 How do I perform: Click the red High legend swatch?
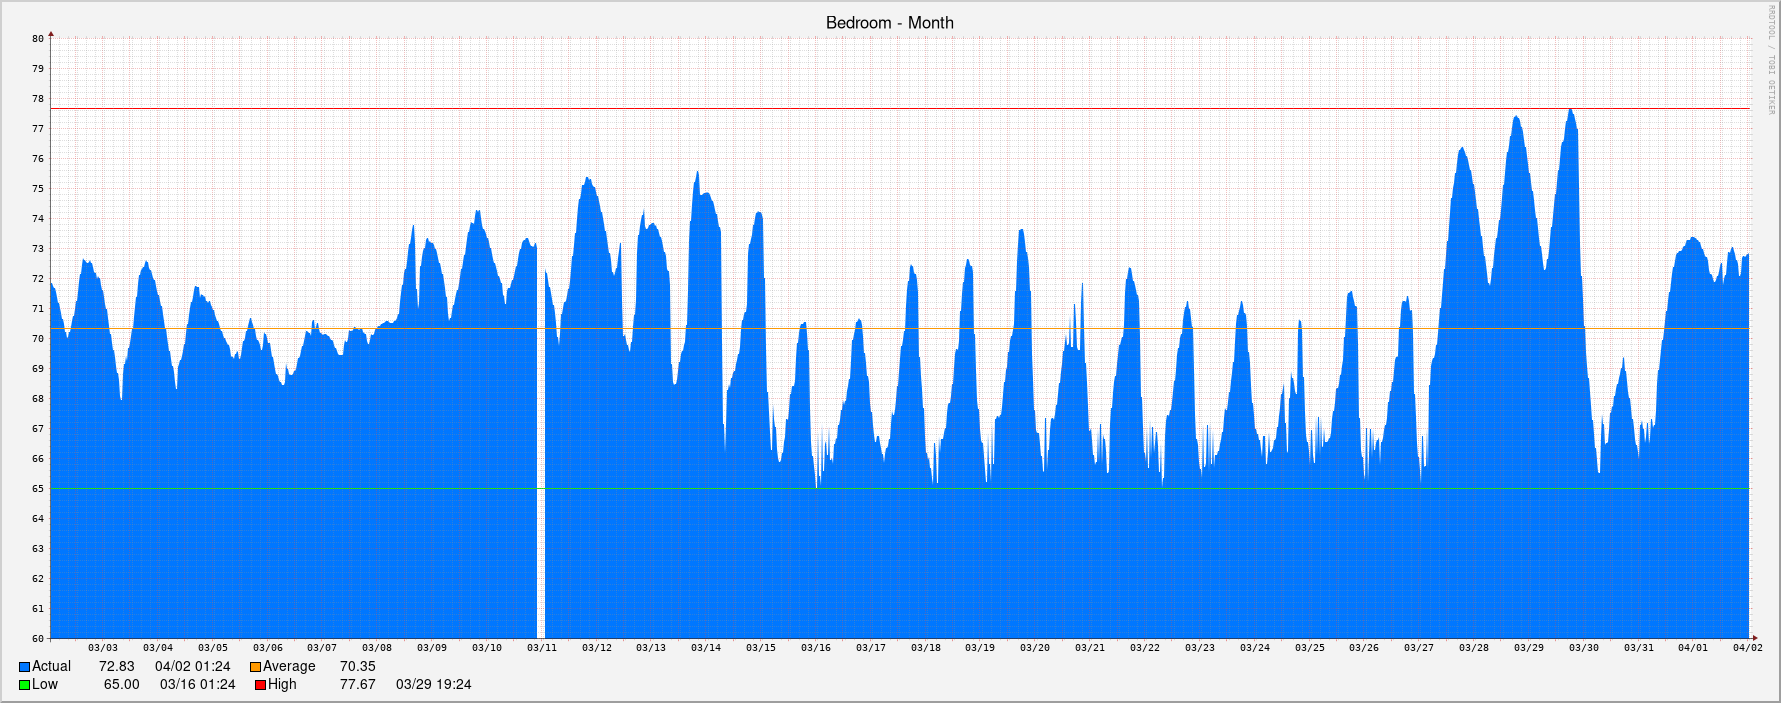260,685
